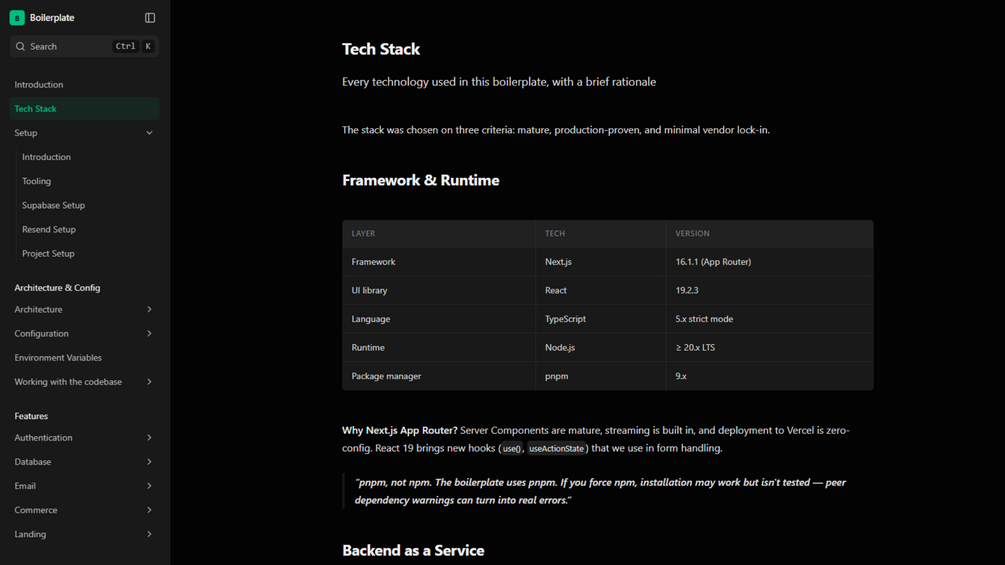Viewport: 1005px width, 565px height.
Task: Select the Tech Stack sidebar item
Action: click(85, 109)
